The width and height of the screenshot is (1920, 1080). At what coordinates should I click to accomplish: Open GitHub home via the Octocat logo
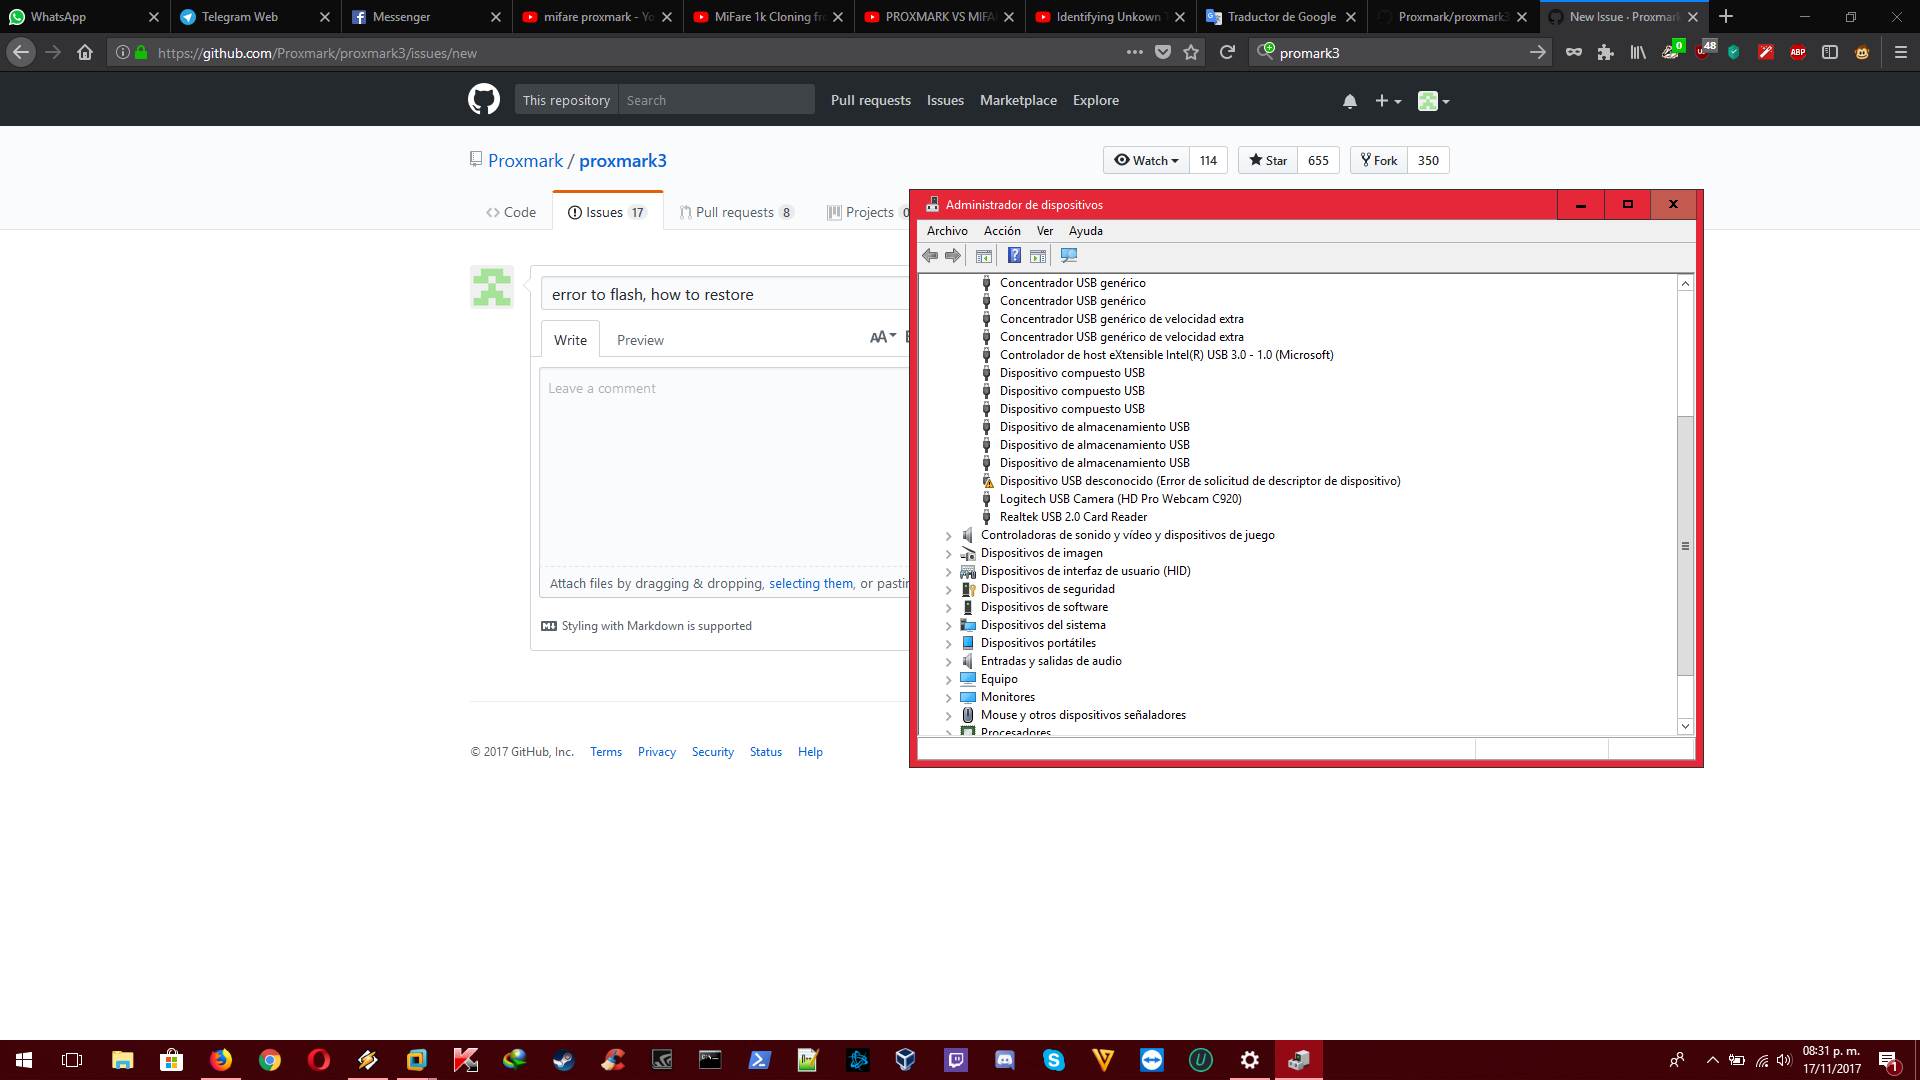click(x=483, y=99)
